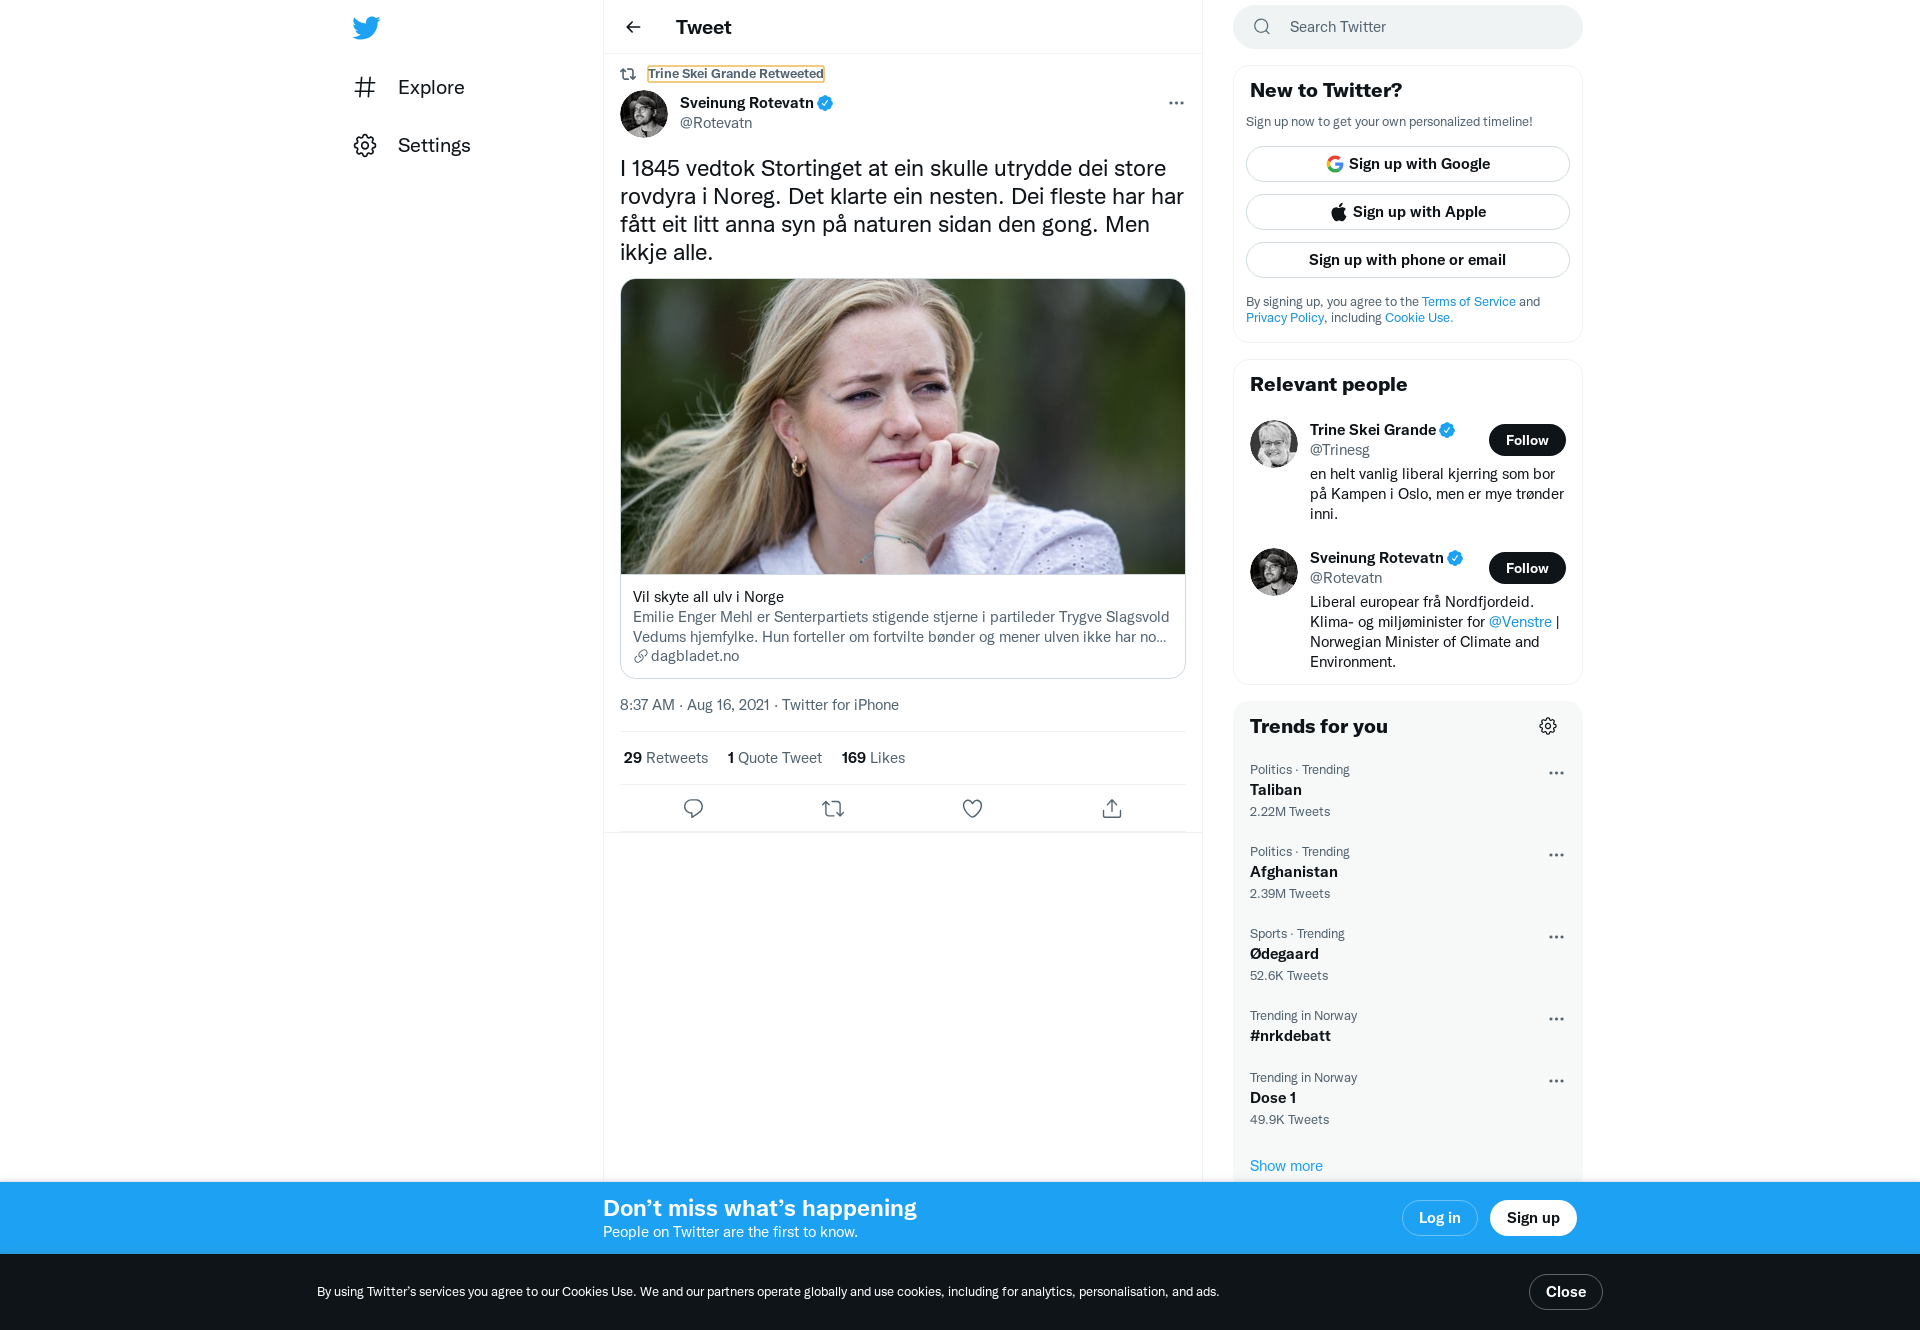Open Trine Skei Grande's name in Relevant people
The width and height of the screenshot is (1920, 1330).
[1373, 430]
